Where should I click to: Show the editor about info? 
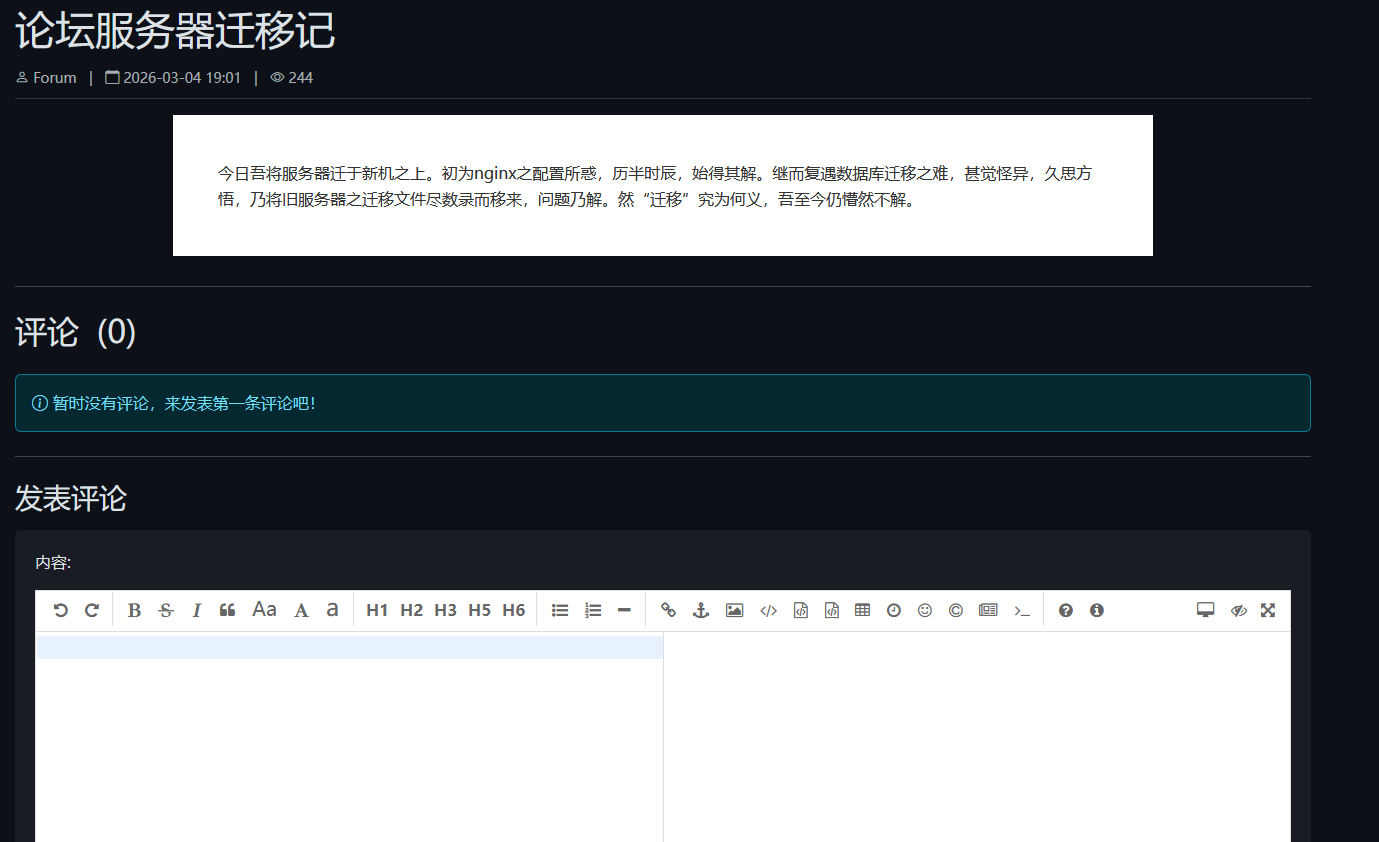coord(1097,610)
